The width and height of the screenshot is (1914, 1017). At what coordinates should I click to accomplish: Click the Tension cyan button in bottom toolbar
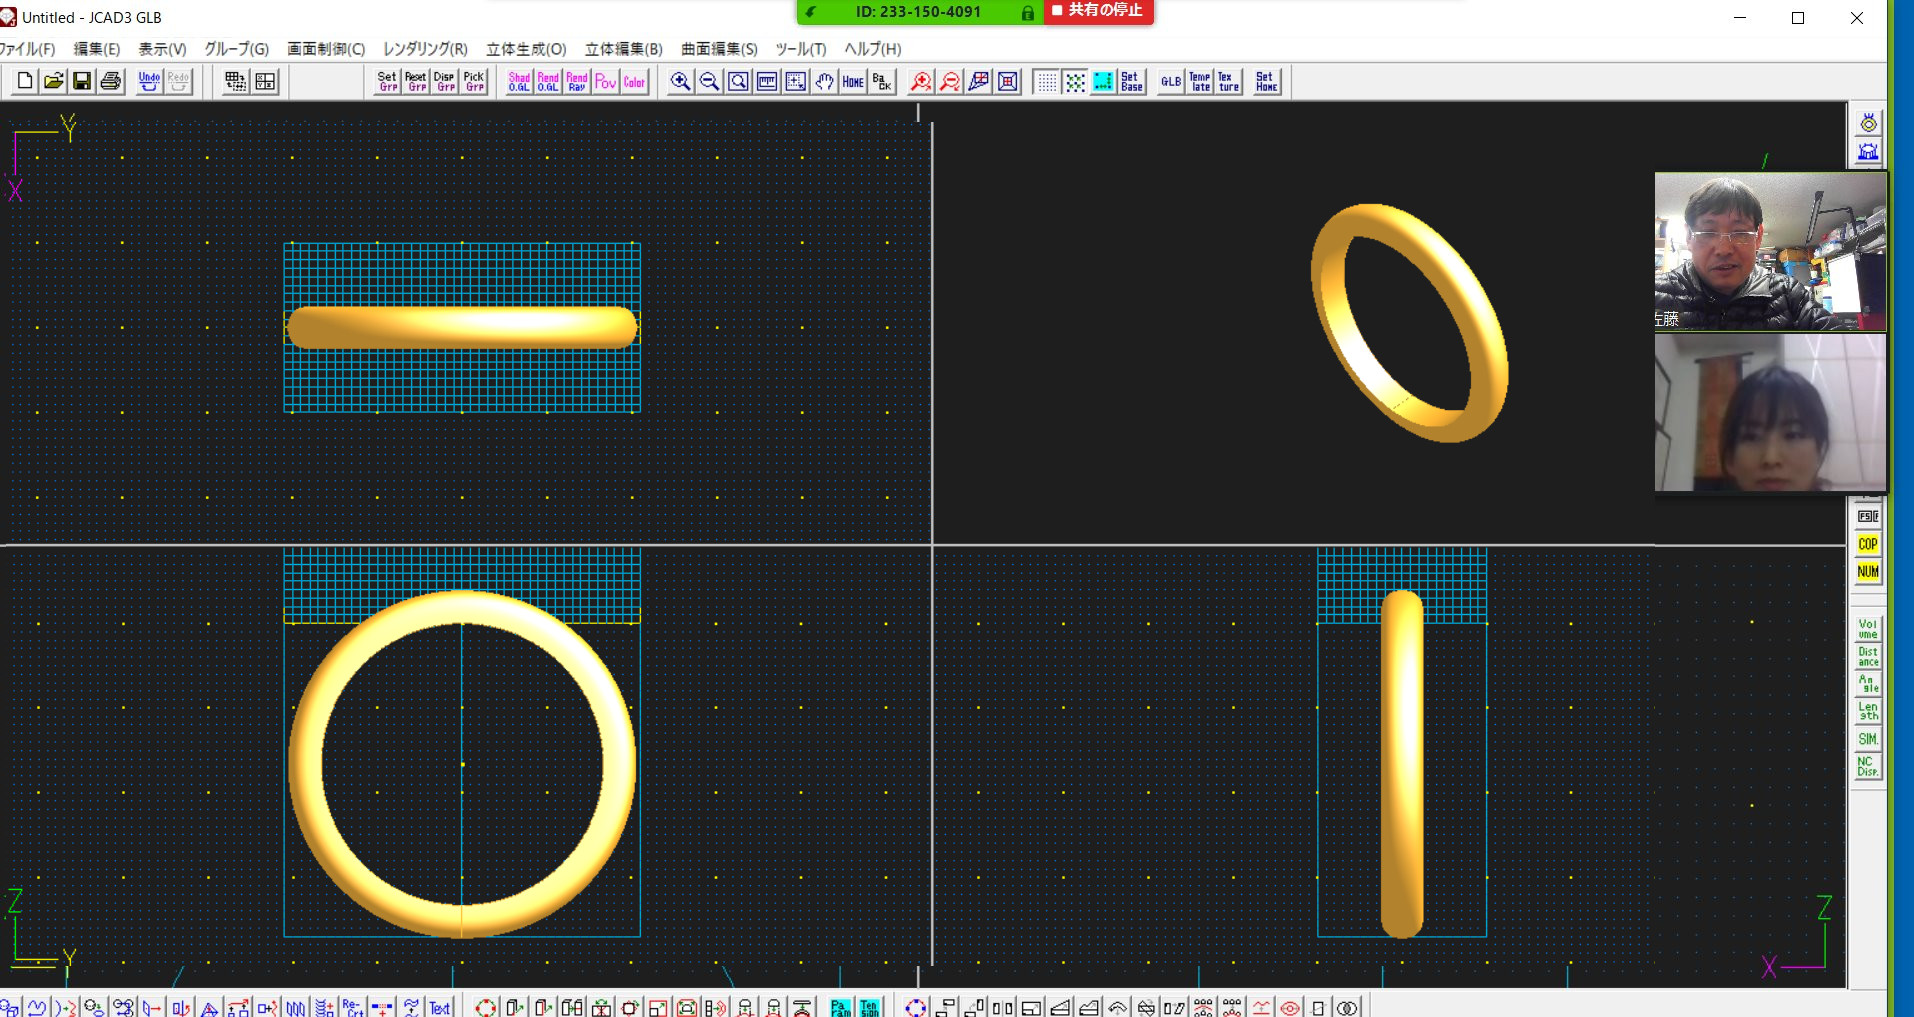point(869,1007)
